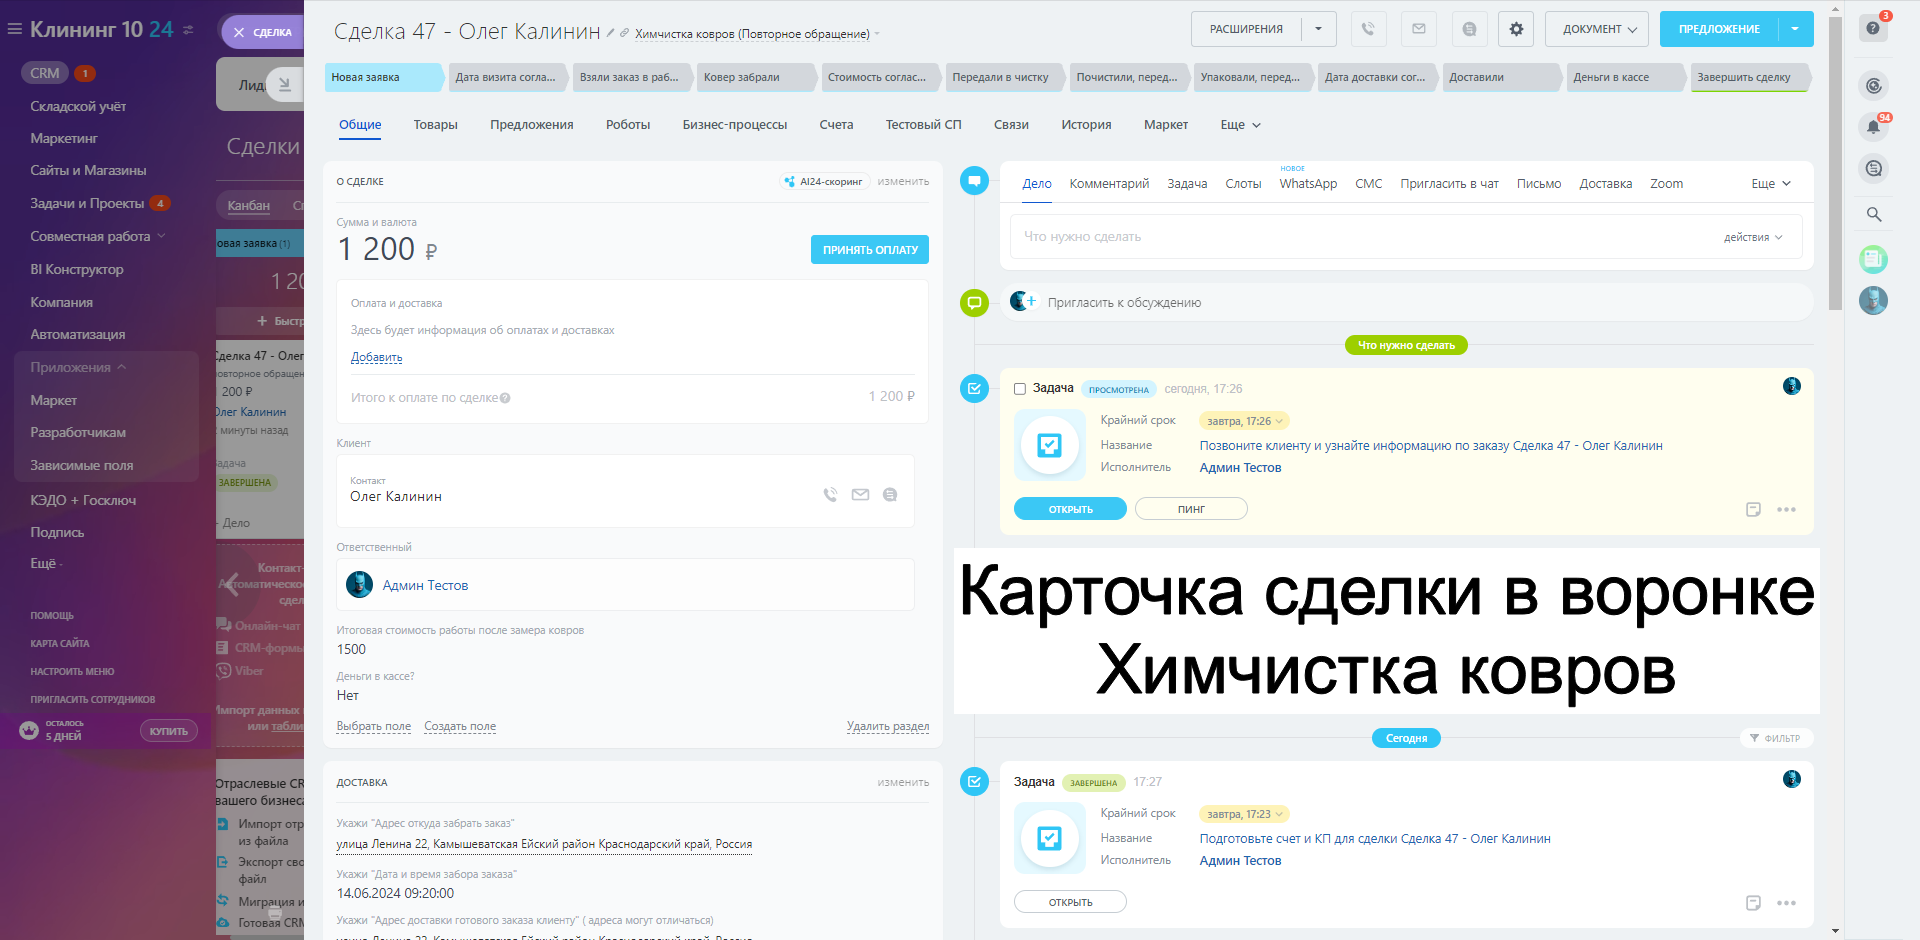Expand the Документ dropdown
1920x940 pixels.
[1598, 29]
